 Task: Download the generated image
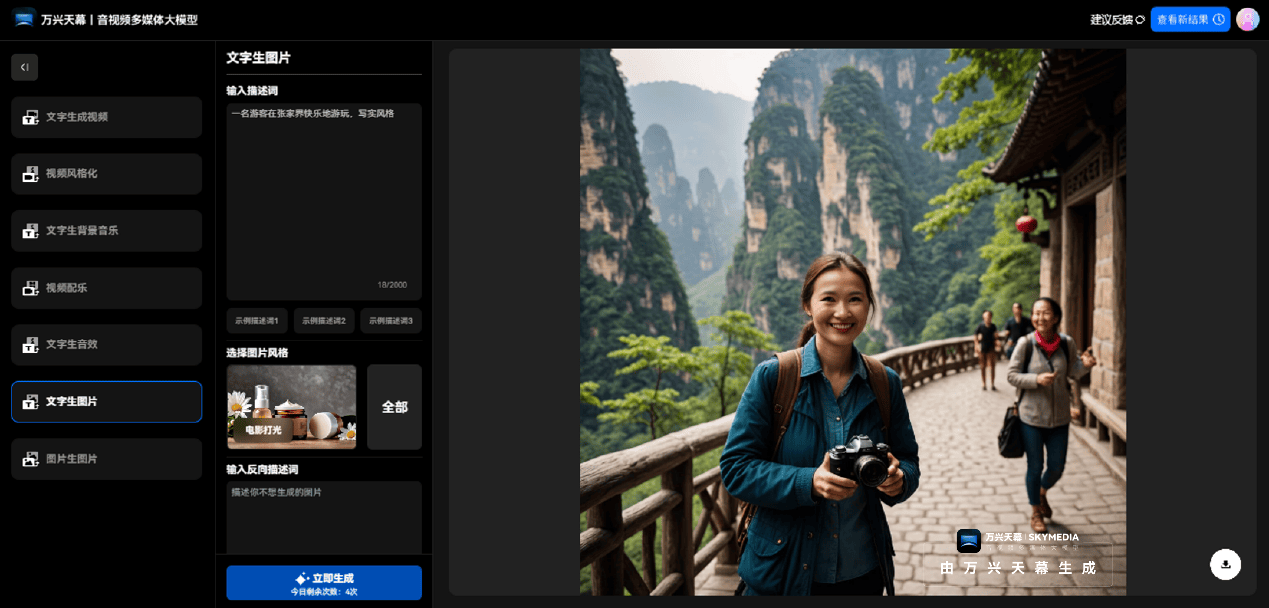pos(1225,564)
